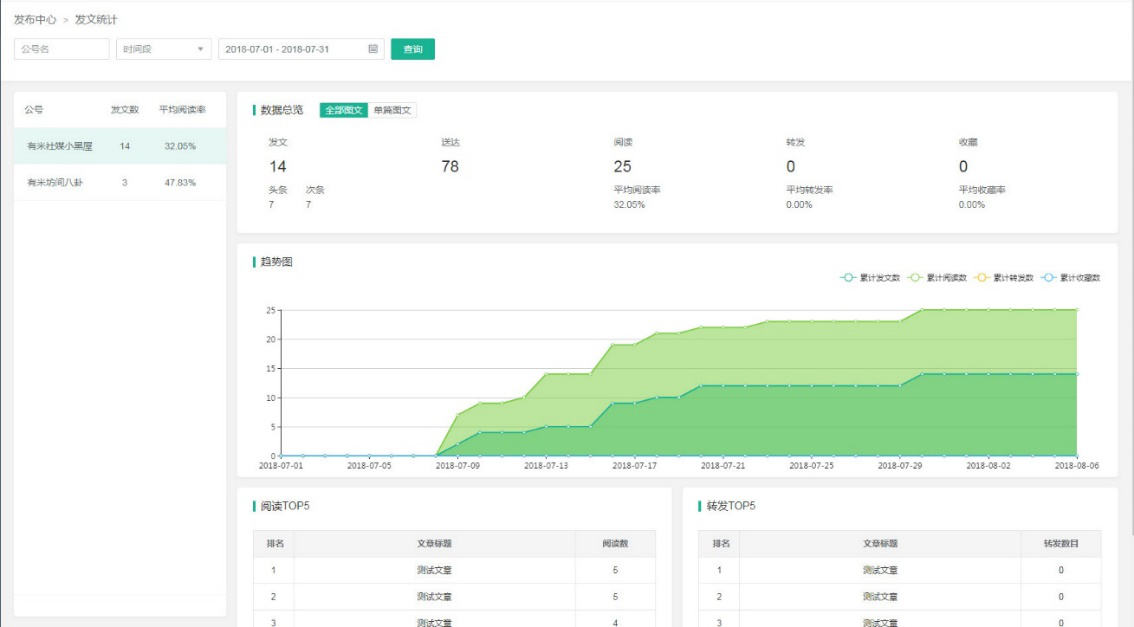Select the 有米坊间八卦 account row
The height and width of the screenshot is (627, 1134).
tap(54, 184)
